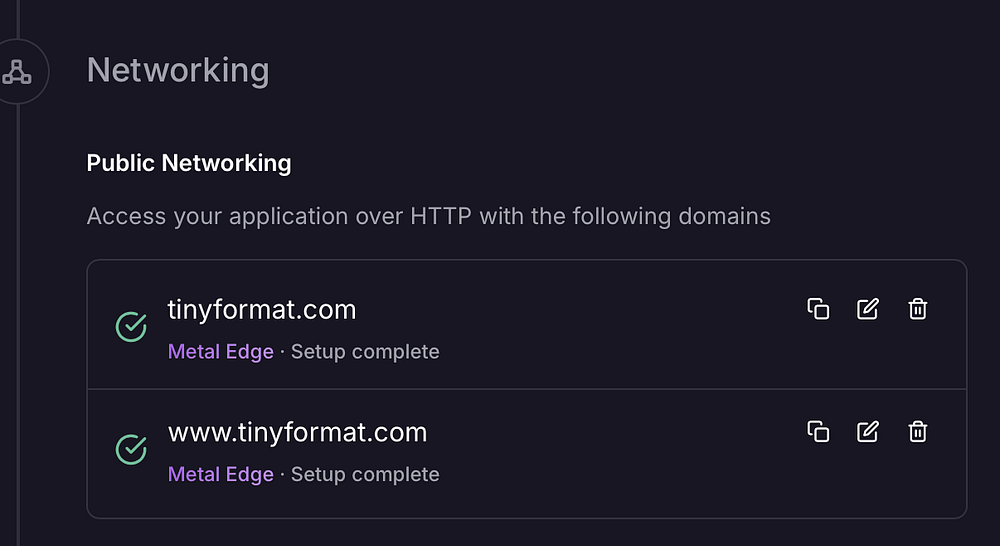Edit the tinyformat.com domain
The image size is (1000, 546).
pyautogui.click(x=868, y=309)
